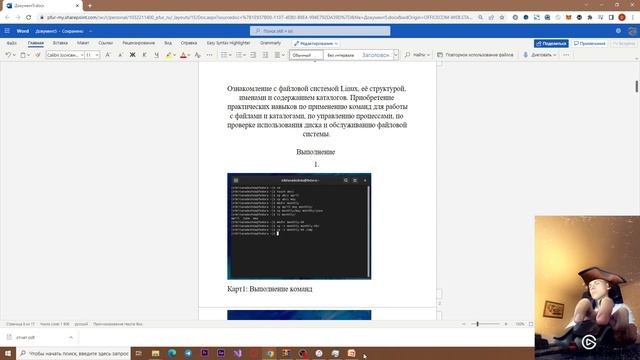Click zoom in plus button
640x360 pixels.
pos(506,324)
